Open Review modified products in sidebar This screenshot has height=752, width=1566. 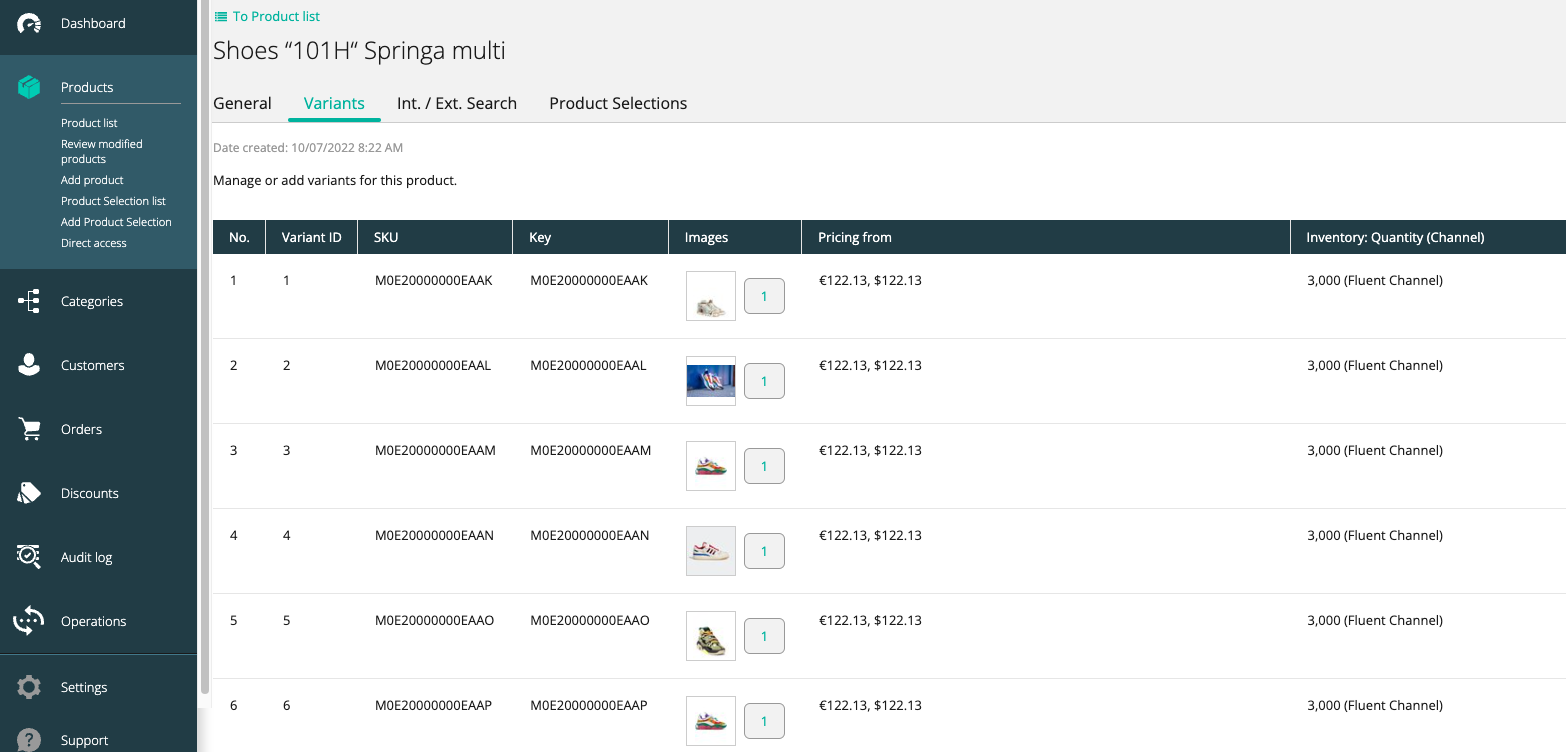point(101,151)
